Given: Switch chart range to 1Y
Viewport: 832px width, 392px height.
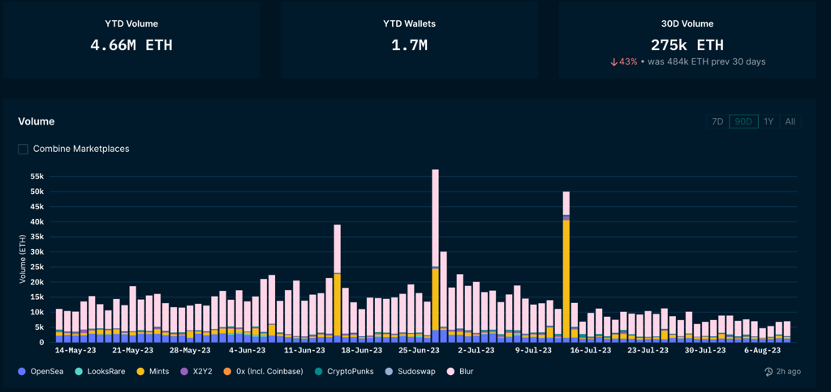Looking at the screenshot, I should (x=769, y=121).
